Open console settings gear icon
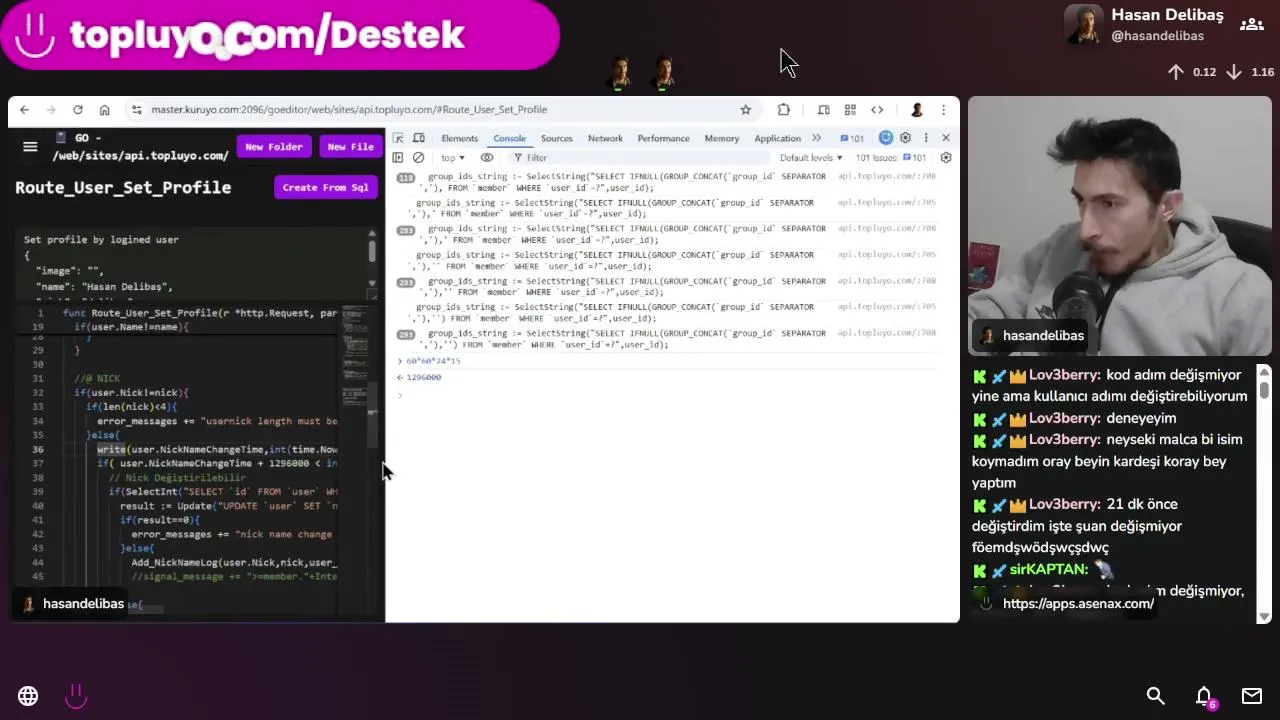 (946, 158)
